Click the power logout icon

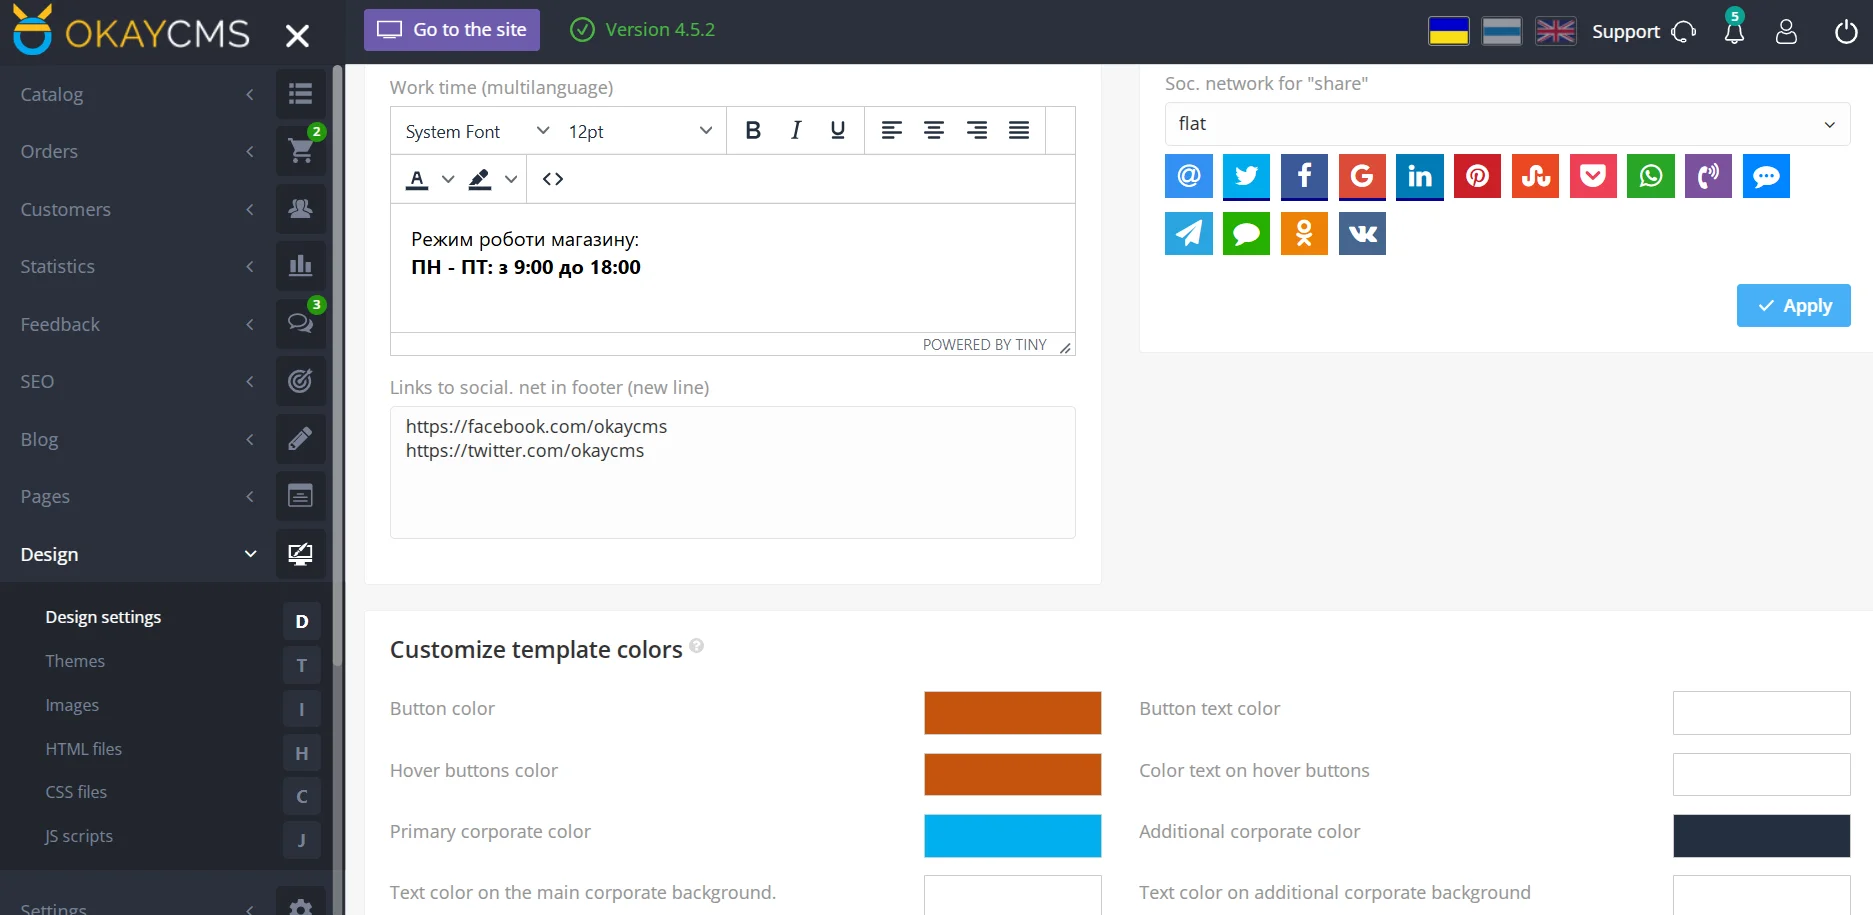point(1845,32)
